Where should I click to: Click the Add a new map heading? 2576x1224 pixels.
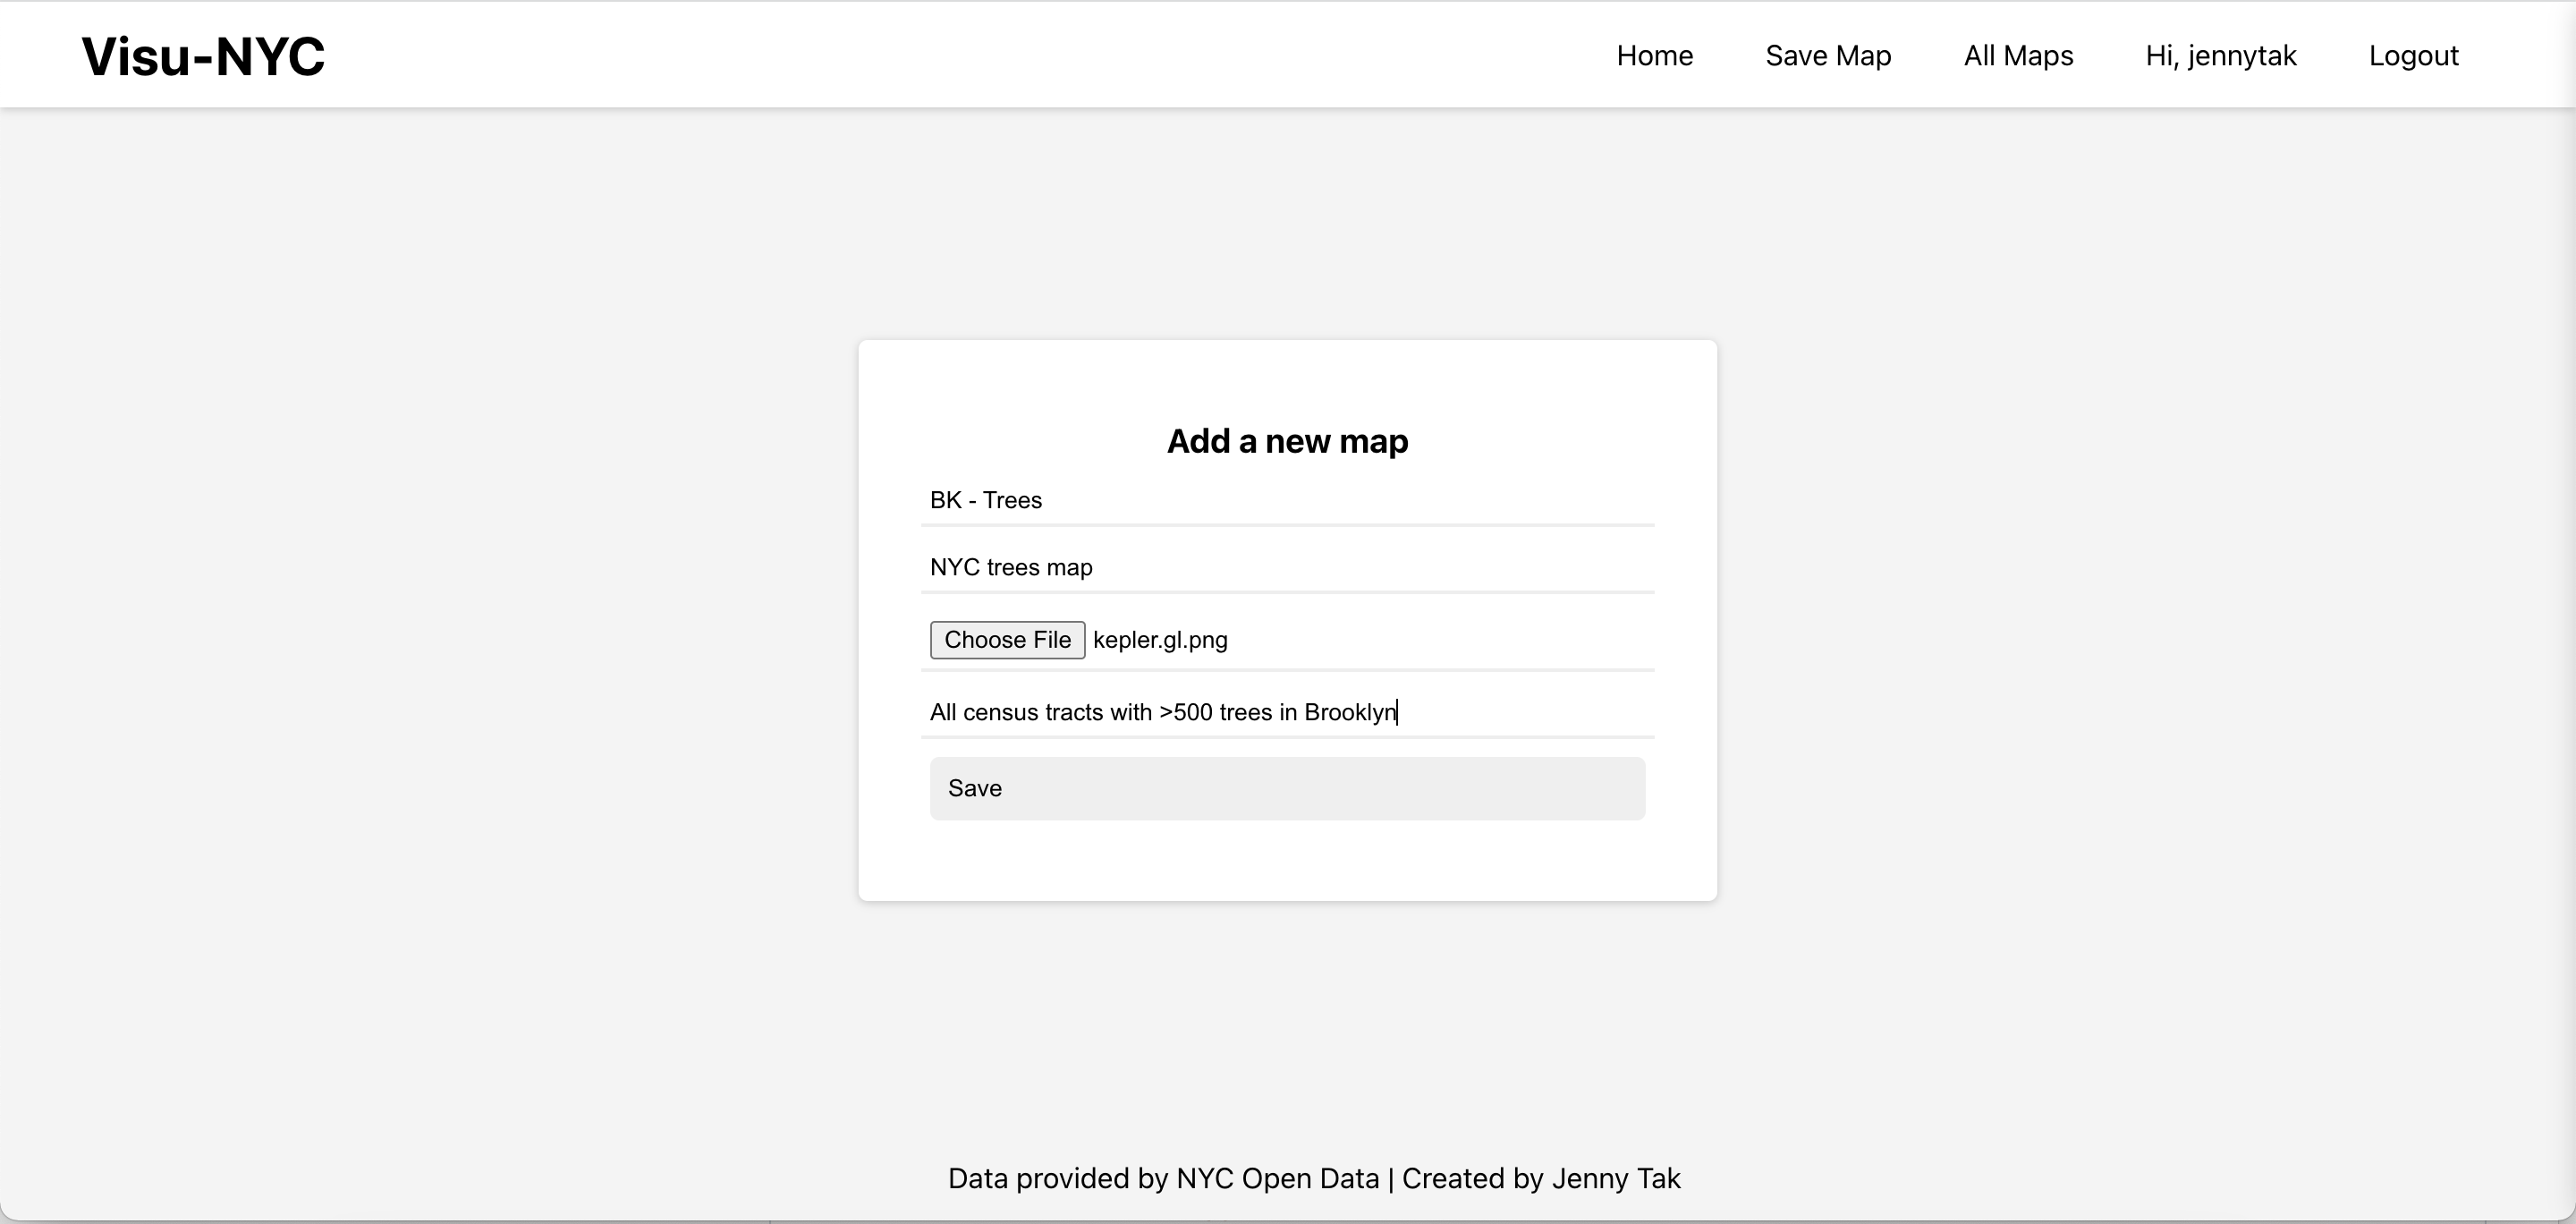pyautogui.click(x=1286, y=441)
